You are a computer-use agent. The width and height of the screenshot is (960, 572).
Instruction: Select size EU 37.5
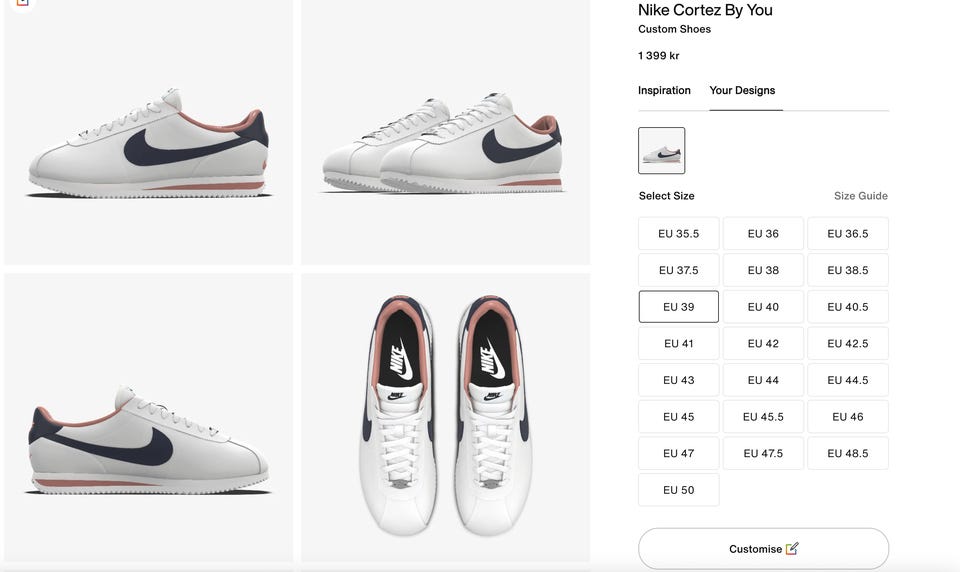click(678, 270)
